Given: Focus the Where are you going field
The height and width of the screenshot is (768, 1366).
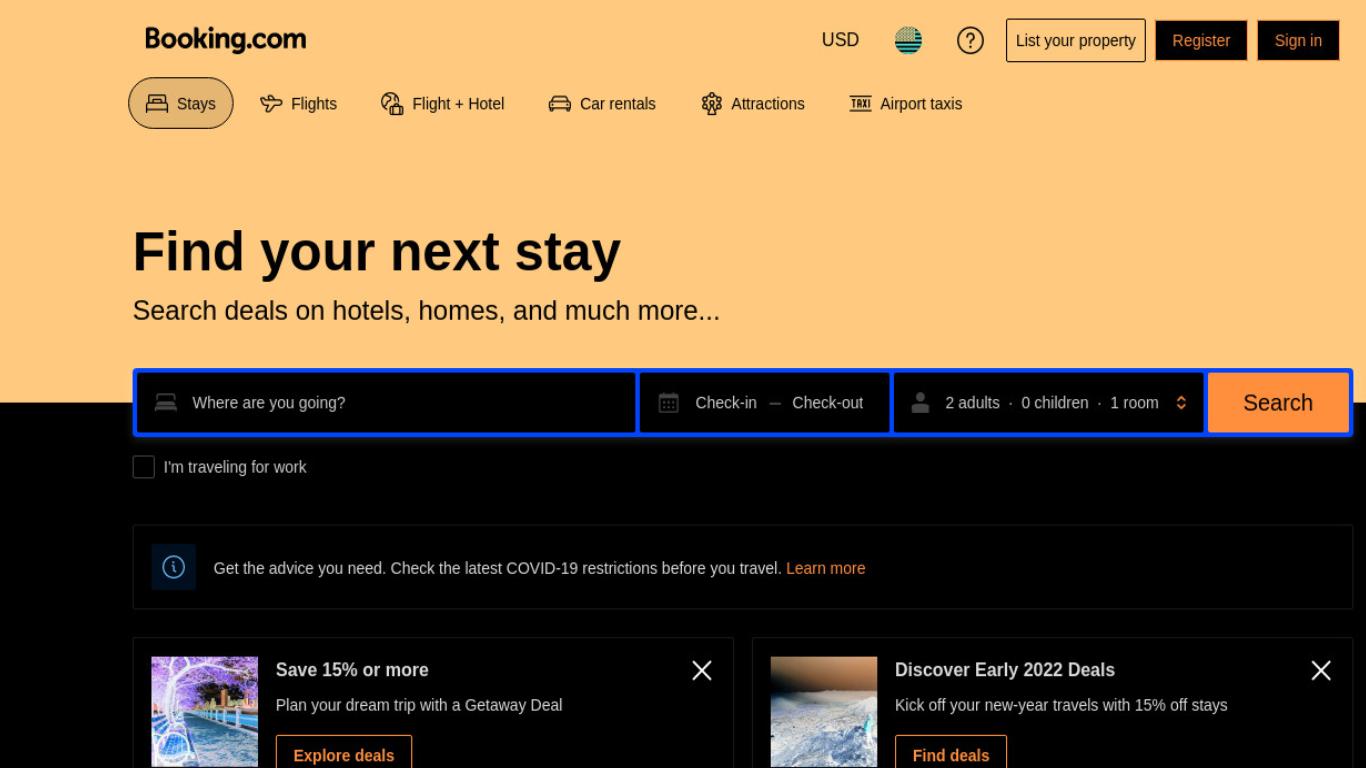Looking at the screenshot, I should click(x=386, y=402).
